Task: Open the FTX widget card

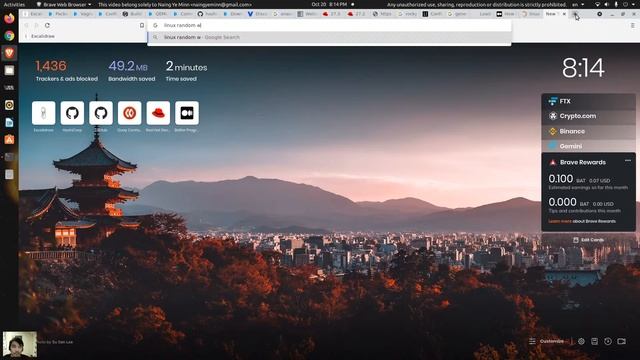Action: (x=588, y=101)
